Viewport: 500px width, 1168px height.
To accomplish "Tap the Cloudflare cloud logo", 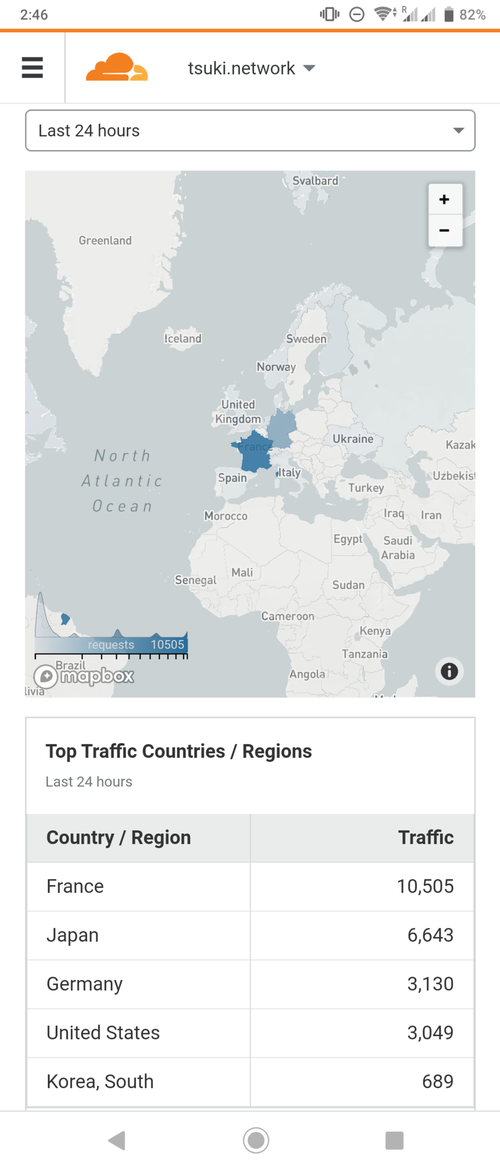I will tap(117, 68).
